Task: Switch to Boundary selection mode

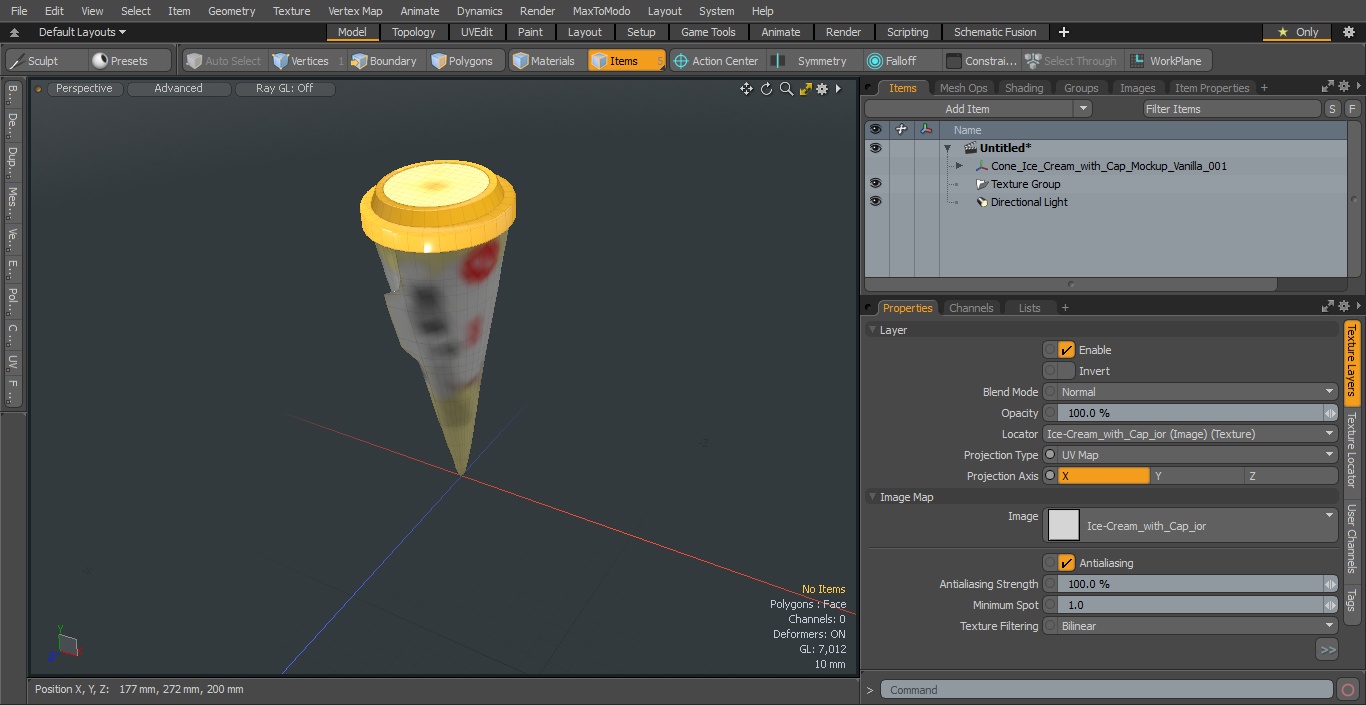Action: [x=383, y=61]
